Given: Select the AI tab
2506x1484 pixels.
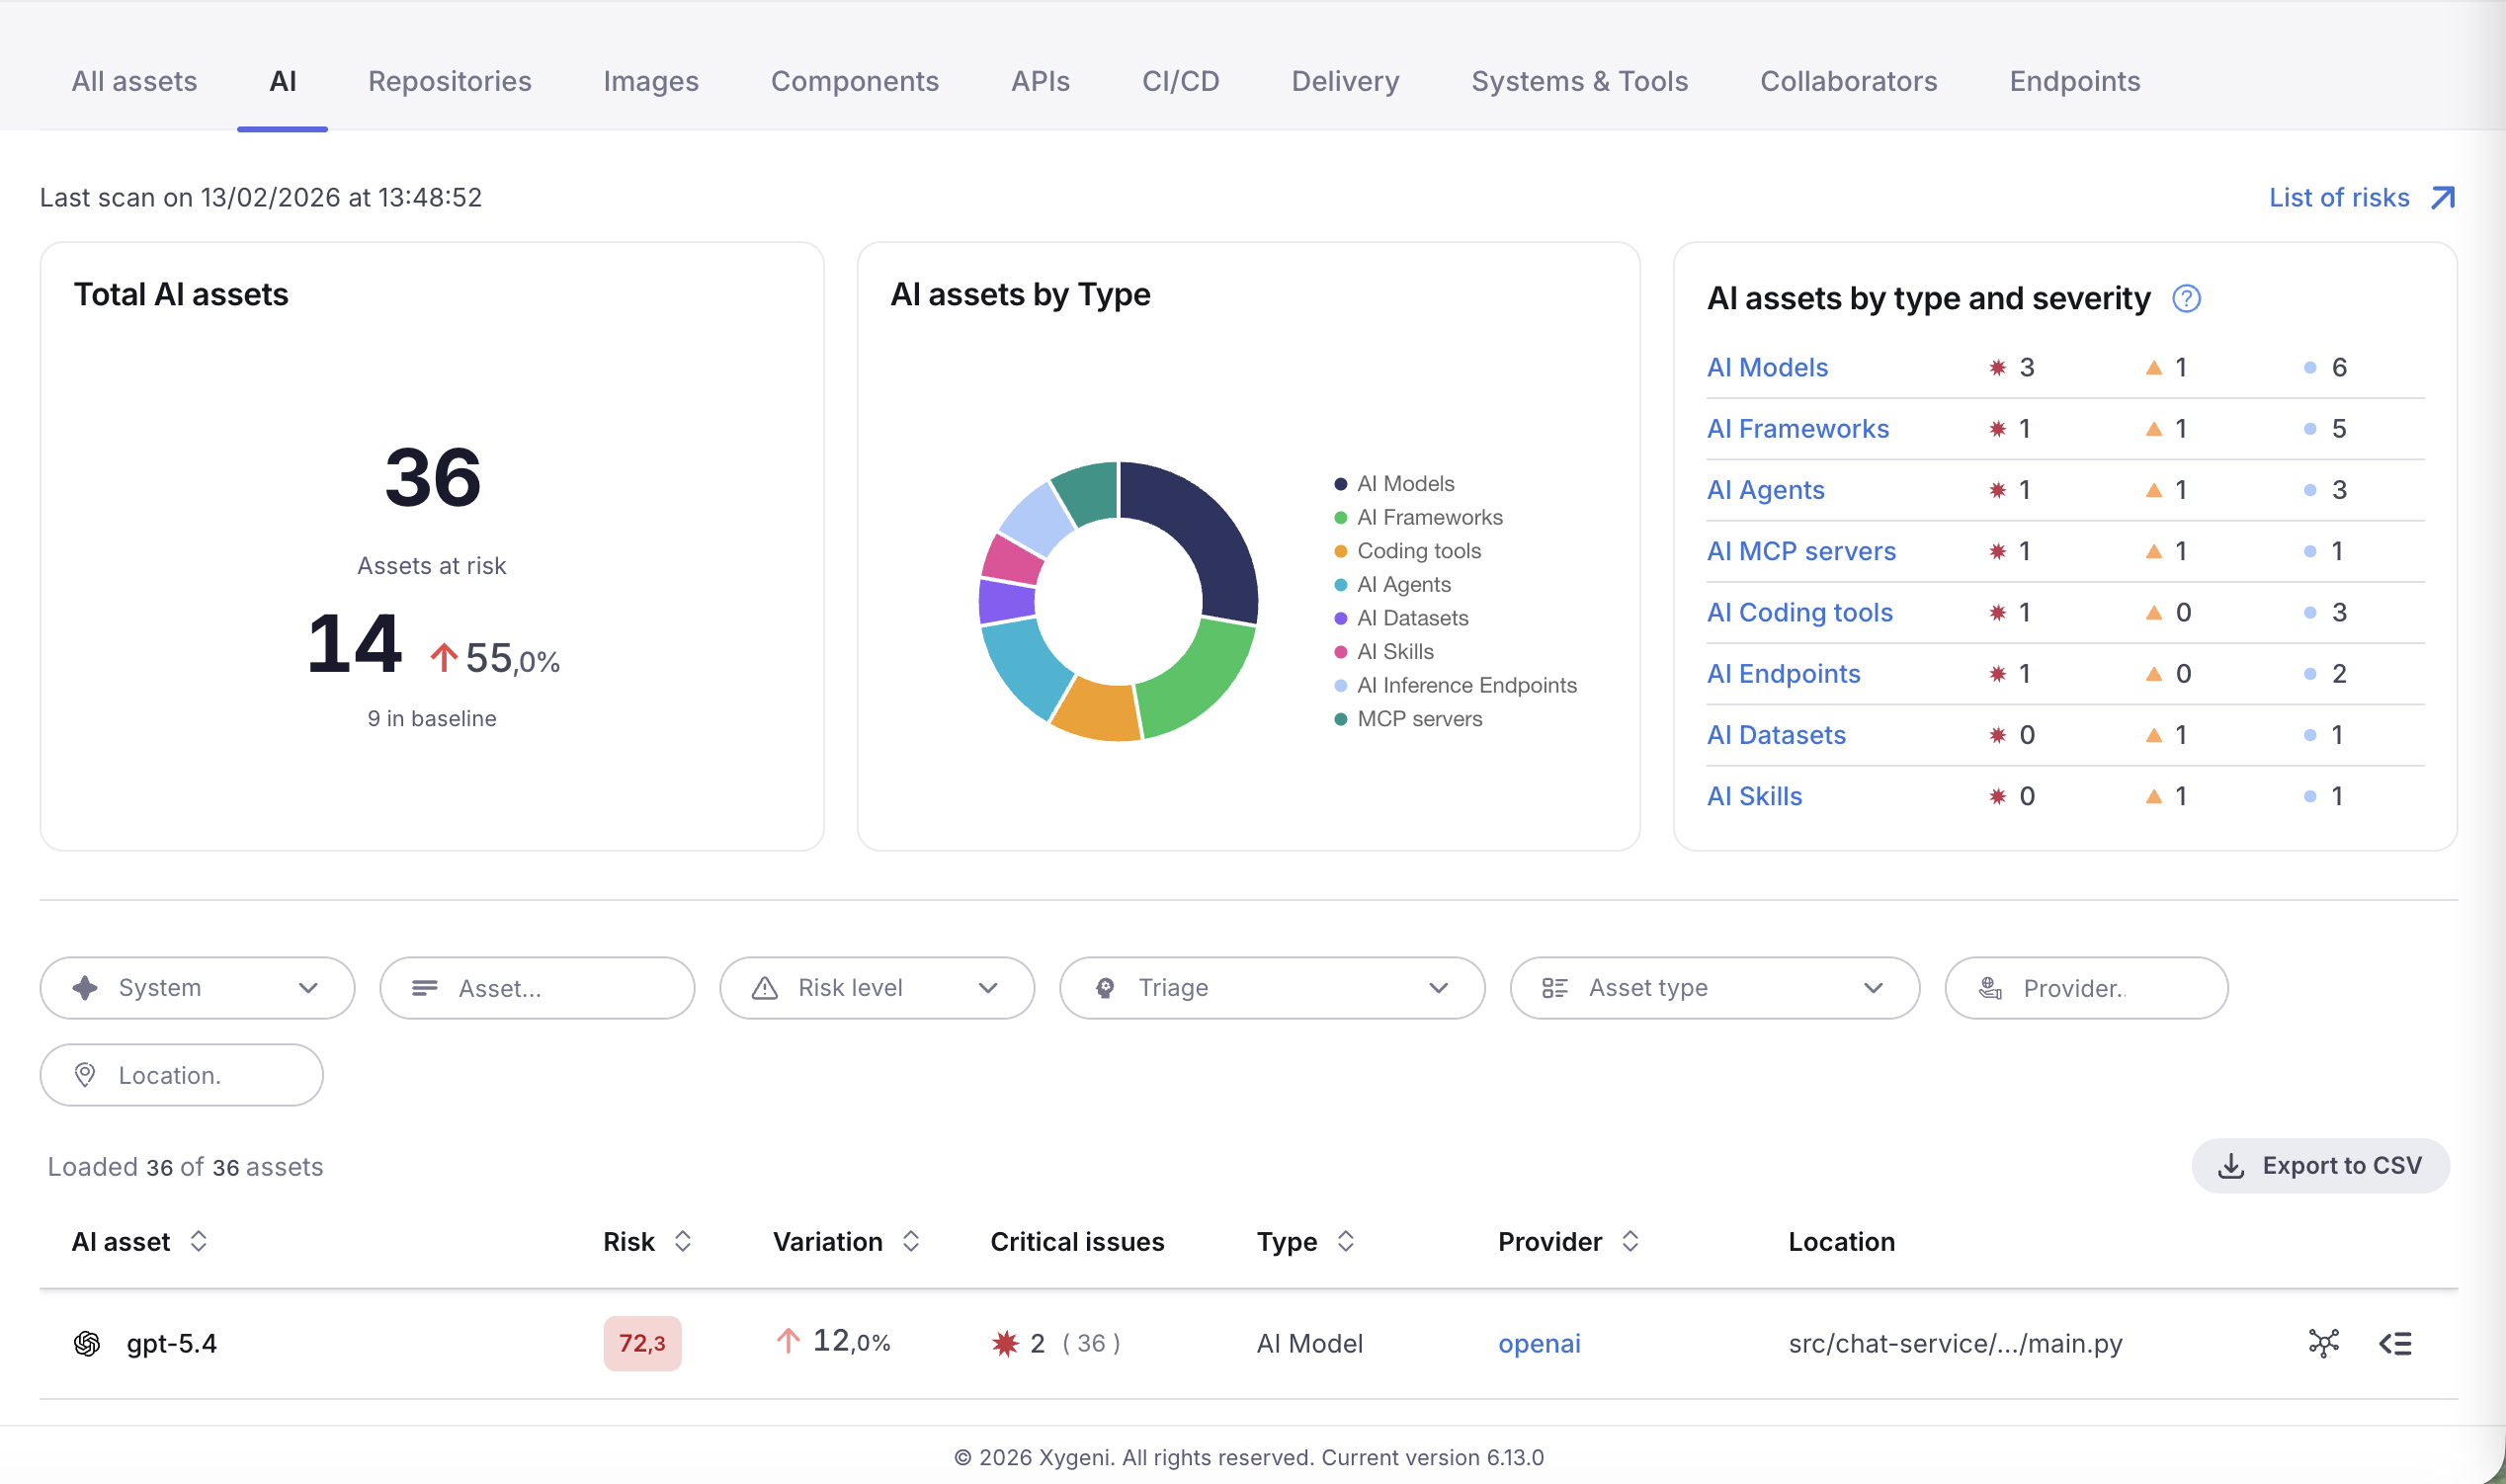Looking at the screenshot, I should click(x=282, y=81).
